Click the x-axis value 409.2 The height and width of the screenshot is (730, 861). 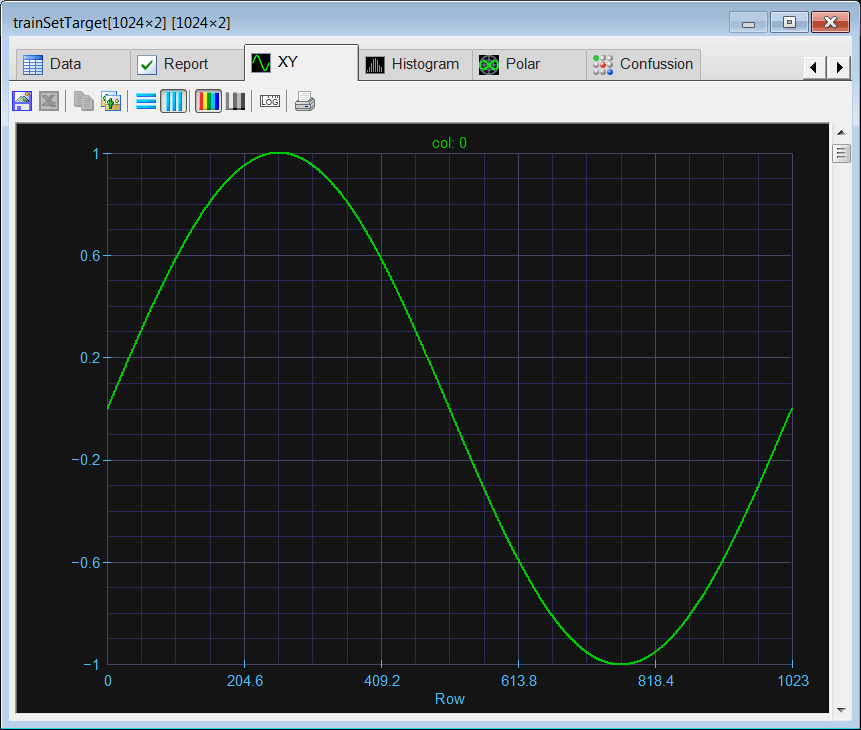[382, 681]
